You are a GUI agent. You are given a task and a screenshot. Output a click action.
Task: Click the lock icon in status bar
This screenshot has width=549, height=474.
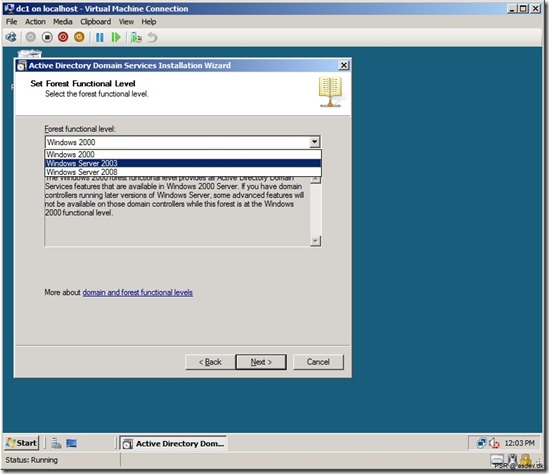525,460
